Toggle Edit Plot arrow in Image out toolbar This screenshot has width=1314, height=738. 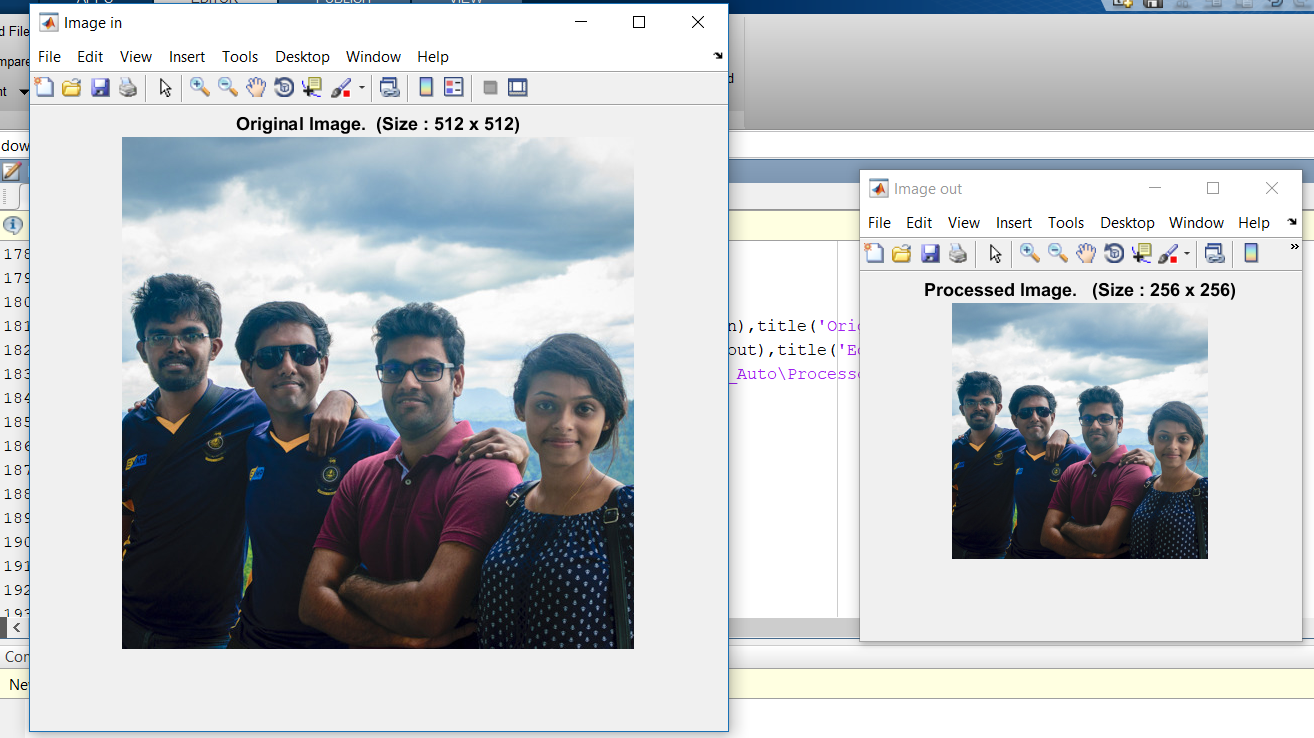tap(995, 254)
